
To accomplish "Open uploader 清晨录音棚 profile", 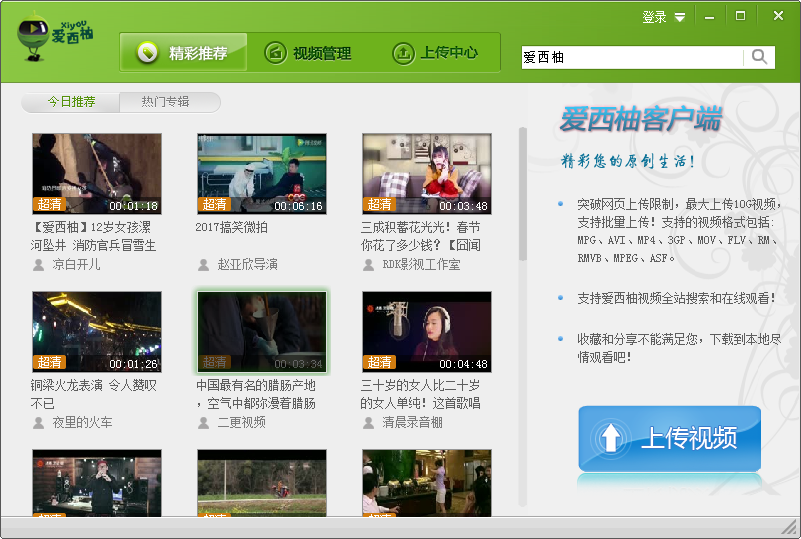I will coord(412,423).
